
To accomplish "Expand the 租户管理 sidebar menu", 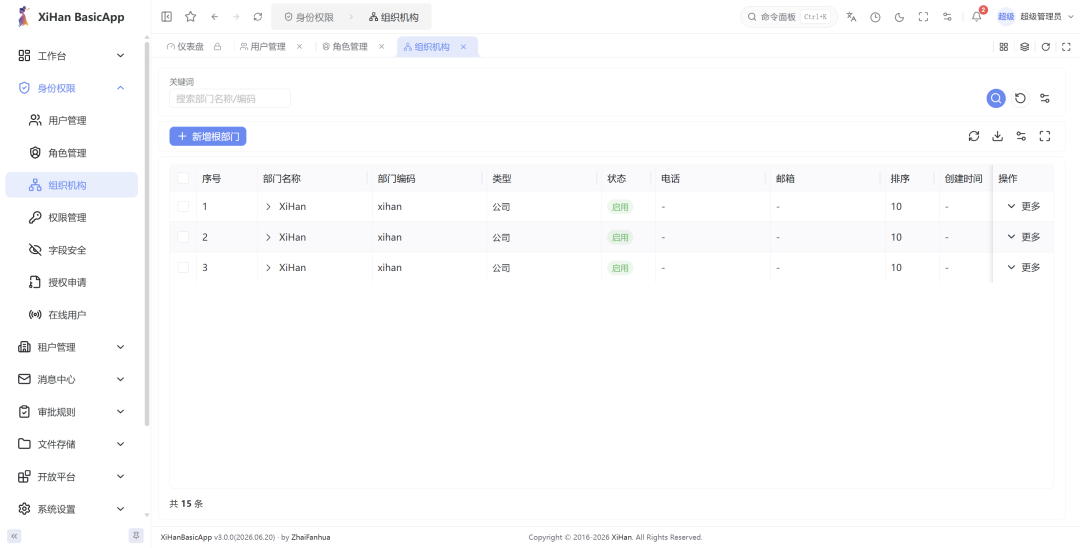I will [72, 347].
